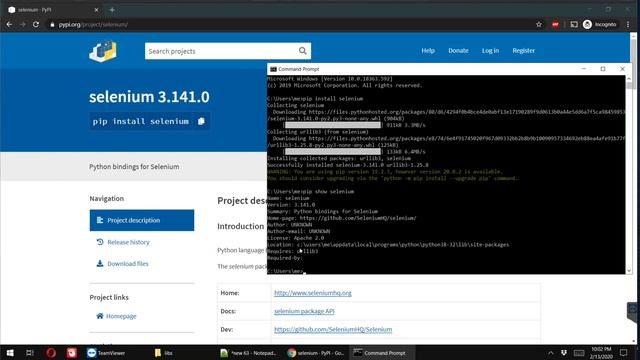Click the Command Prompt title bar icon
640x360 pixels.
pos(273,69)
